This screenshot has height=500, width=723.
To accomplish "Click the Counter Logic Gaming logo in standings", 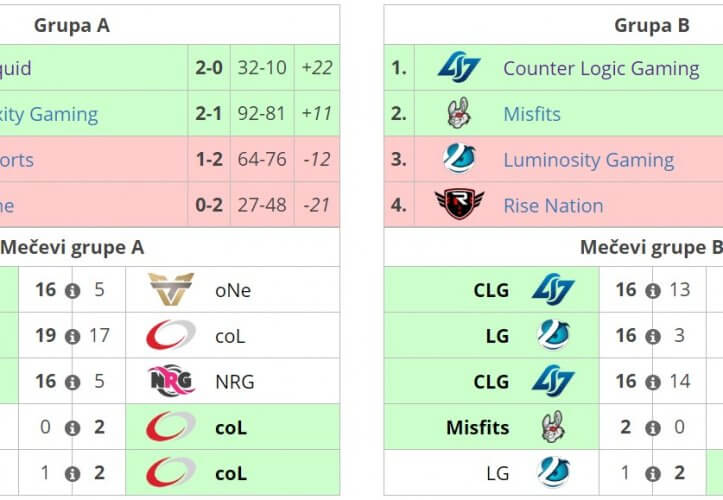I will (459, 68).
